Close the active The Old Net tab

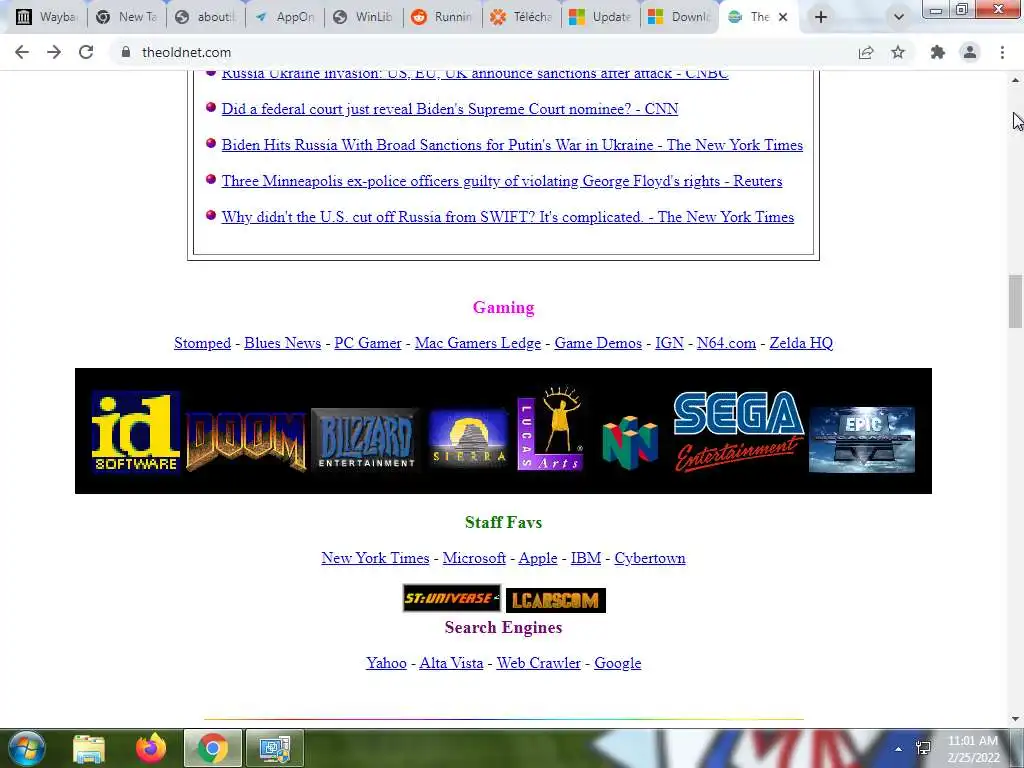pyautogui.click(x=783, y=17)
